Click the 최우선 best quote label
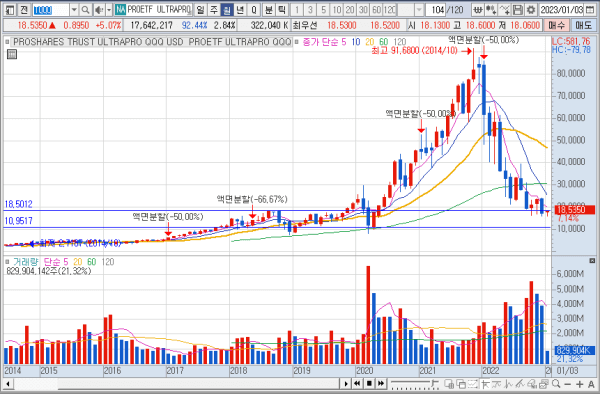600x394 pixels. (x=305, y=26)
